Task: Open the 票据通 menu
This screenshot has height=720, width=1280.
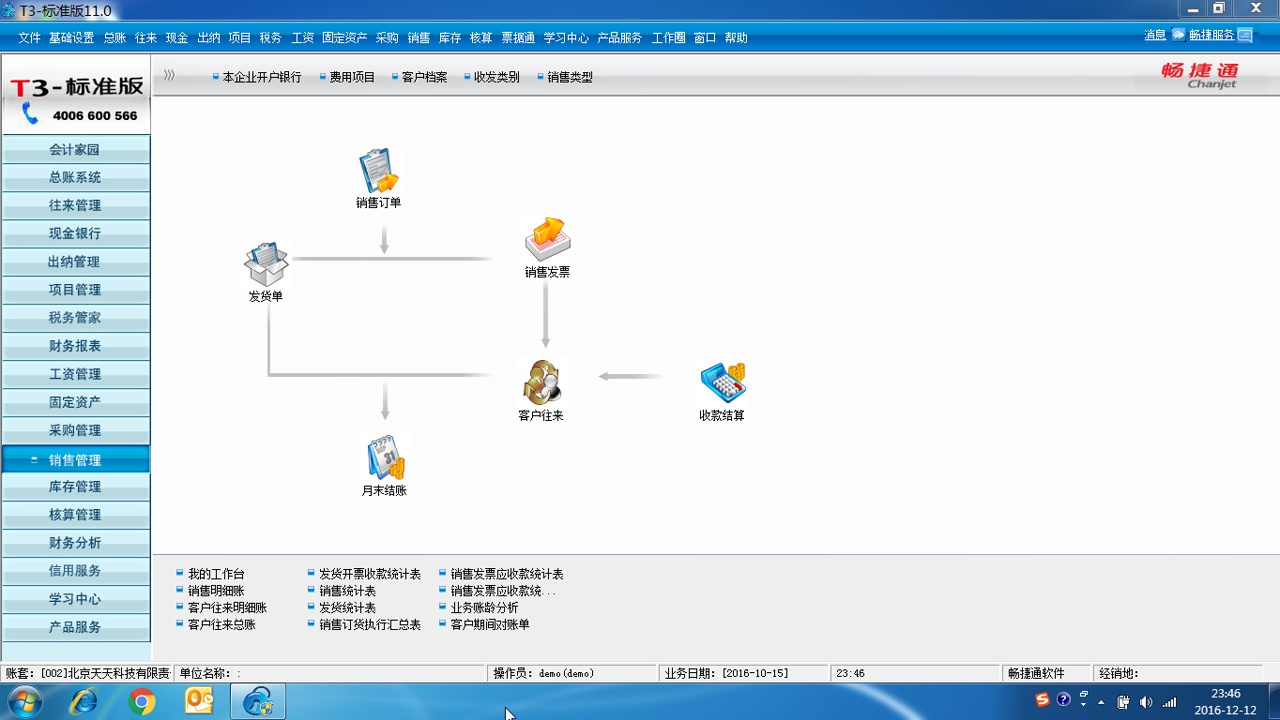Action: point(518,37)
